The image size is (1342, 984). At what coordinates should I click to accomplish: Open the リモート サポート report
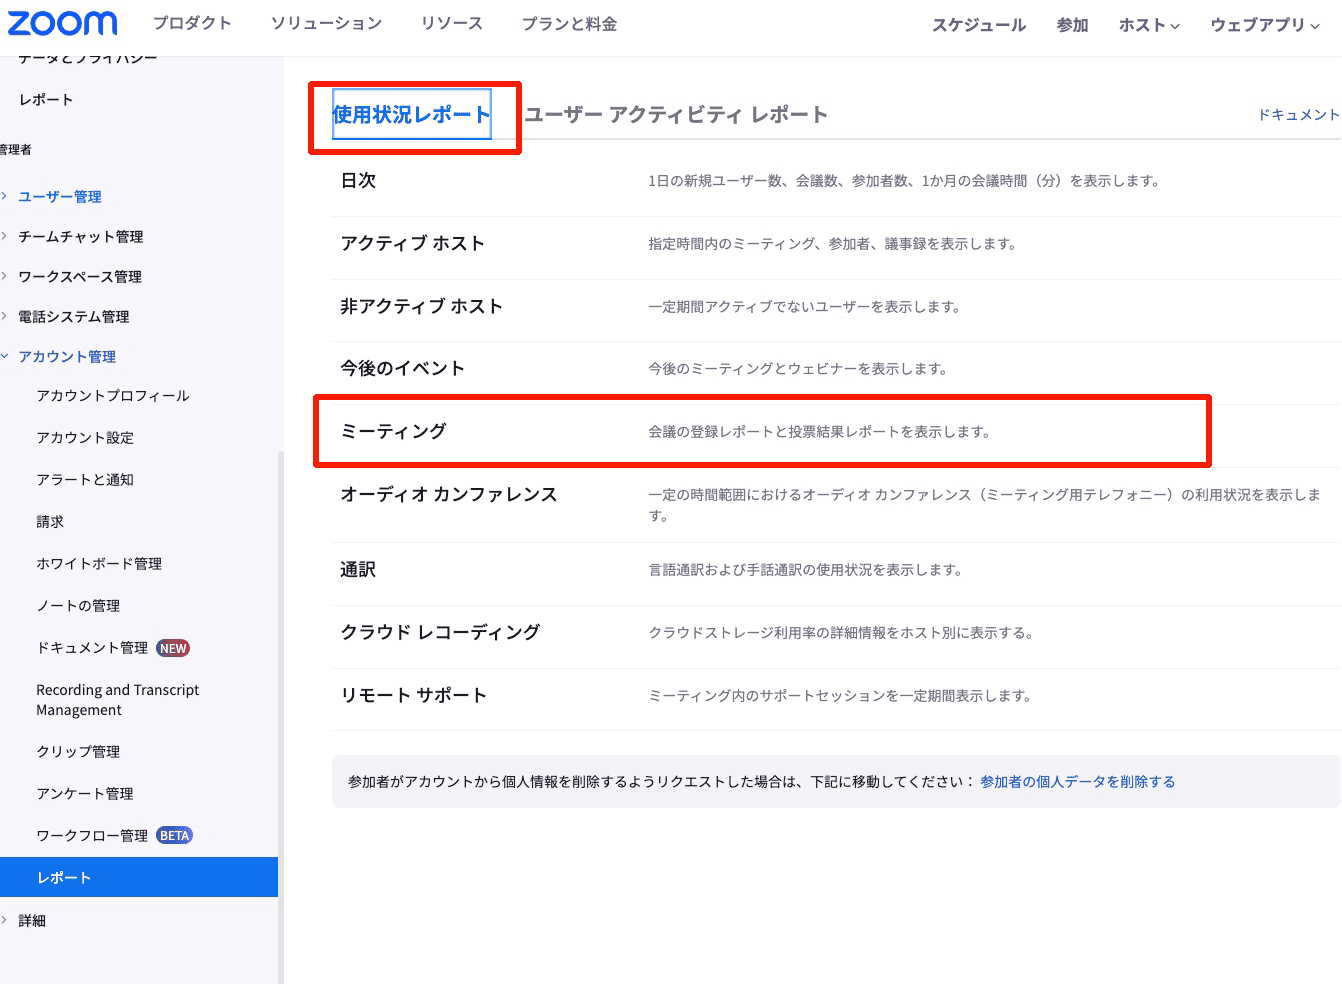413,695
